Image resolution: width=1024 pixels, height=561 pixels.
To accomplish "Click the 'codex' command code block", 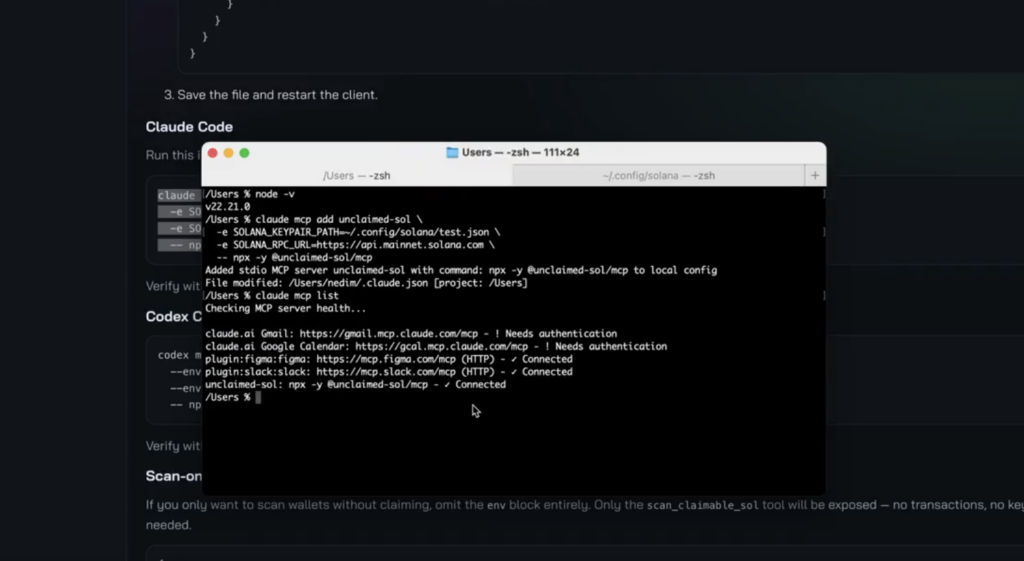I will pyautogui.click(x=175, y=355).
